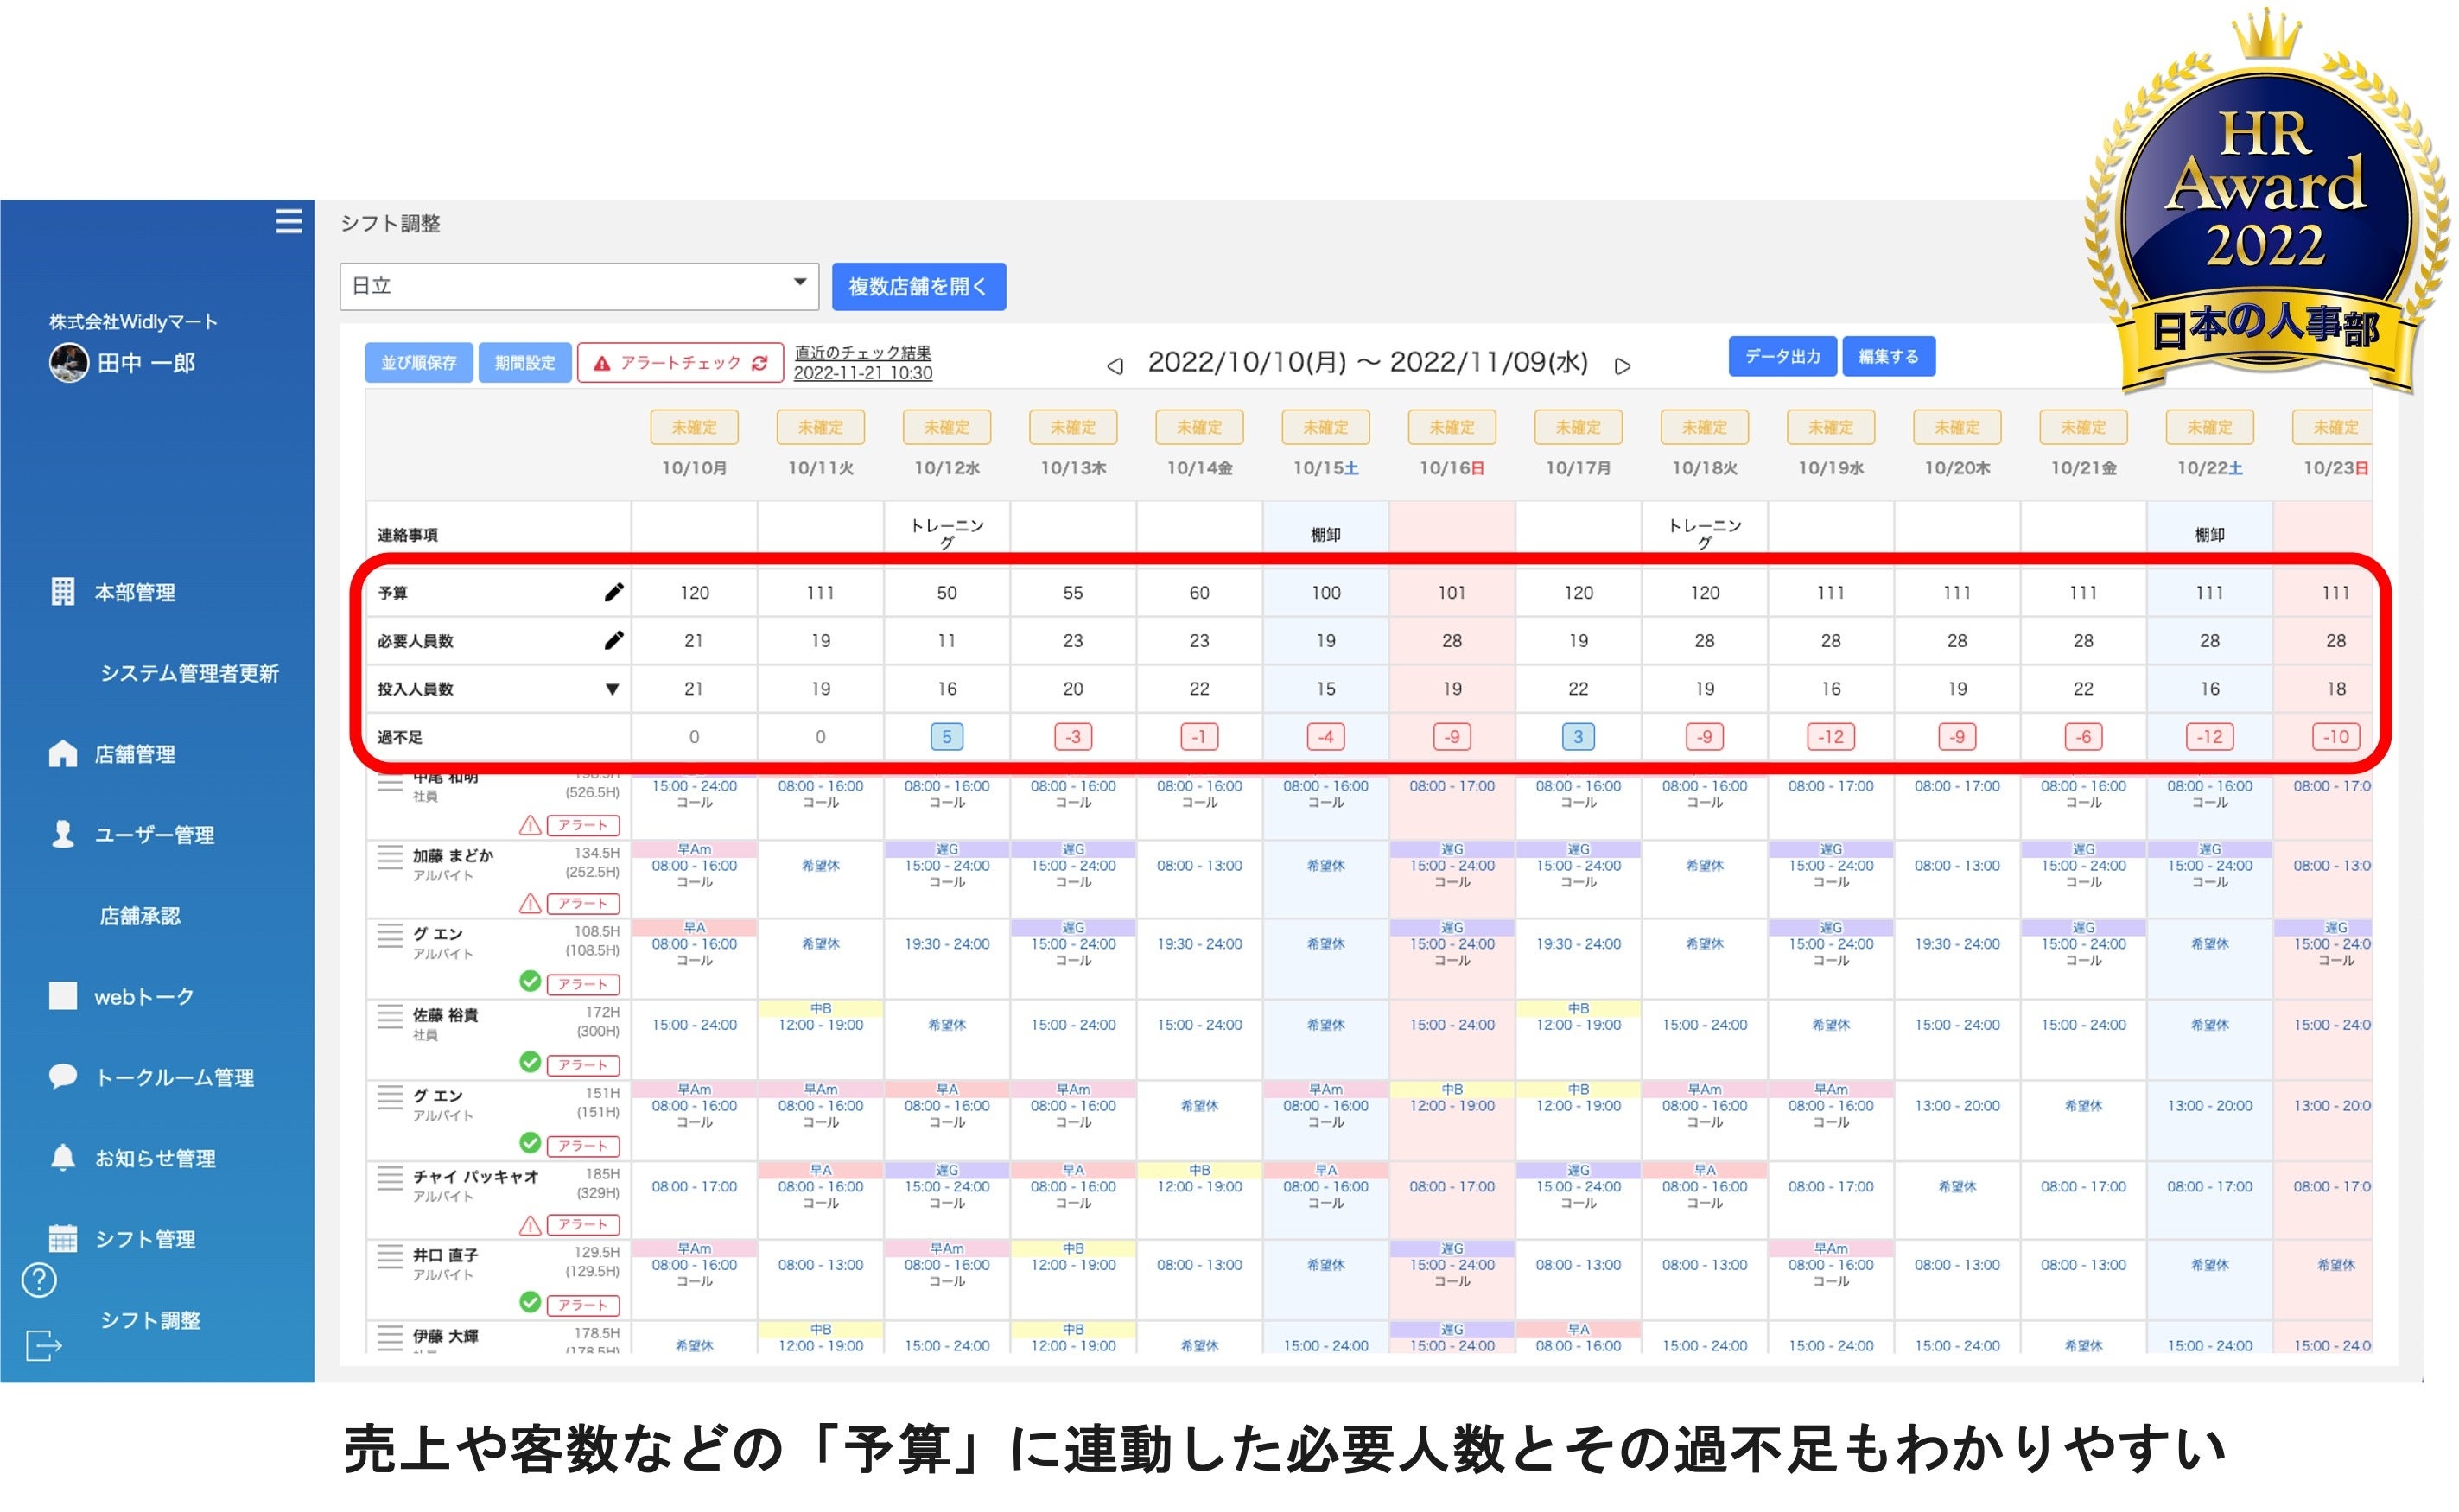Viewport: 2459px width, 1512px height.
Task: Click the アラート button under チャイ パッキャオ
Action: (x=583, y=1224)
